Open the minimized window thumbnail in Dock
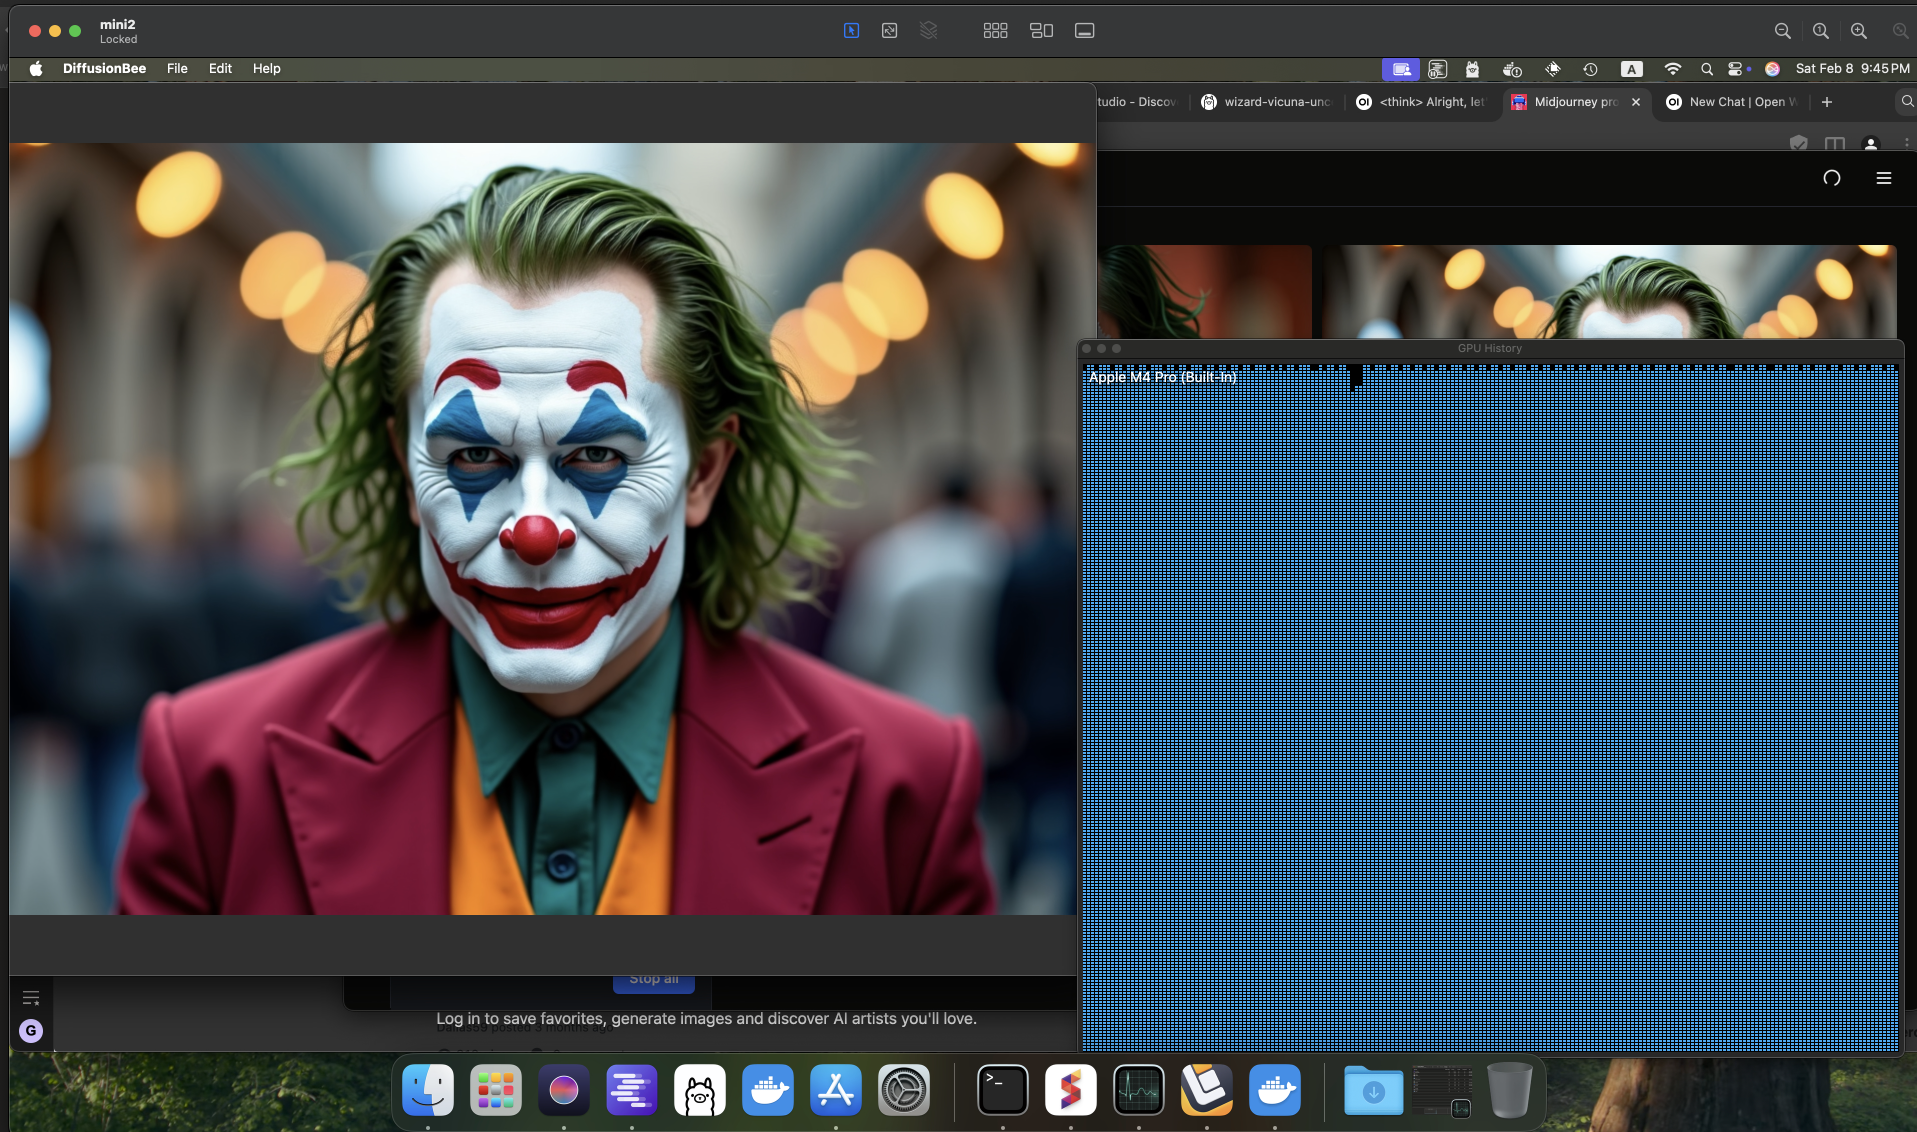The height and width of the screenshot is (1132, 1917). [1442, 1092]
